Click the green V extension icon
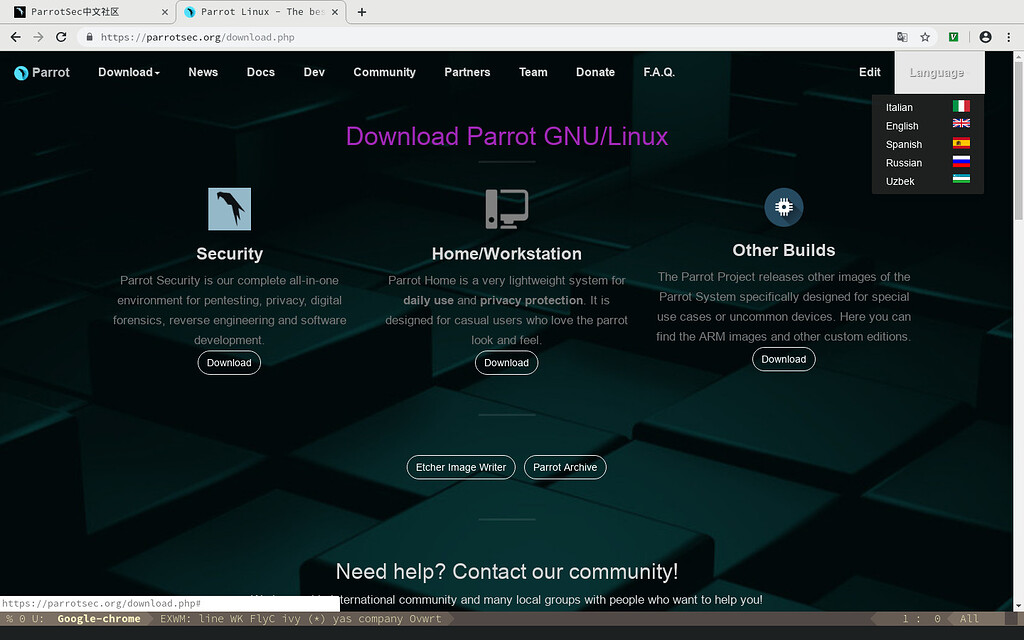Screen dimensions: 1024x640 pyautogui.click(x=953, y=37)
